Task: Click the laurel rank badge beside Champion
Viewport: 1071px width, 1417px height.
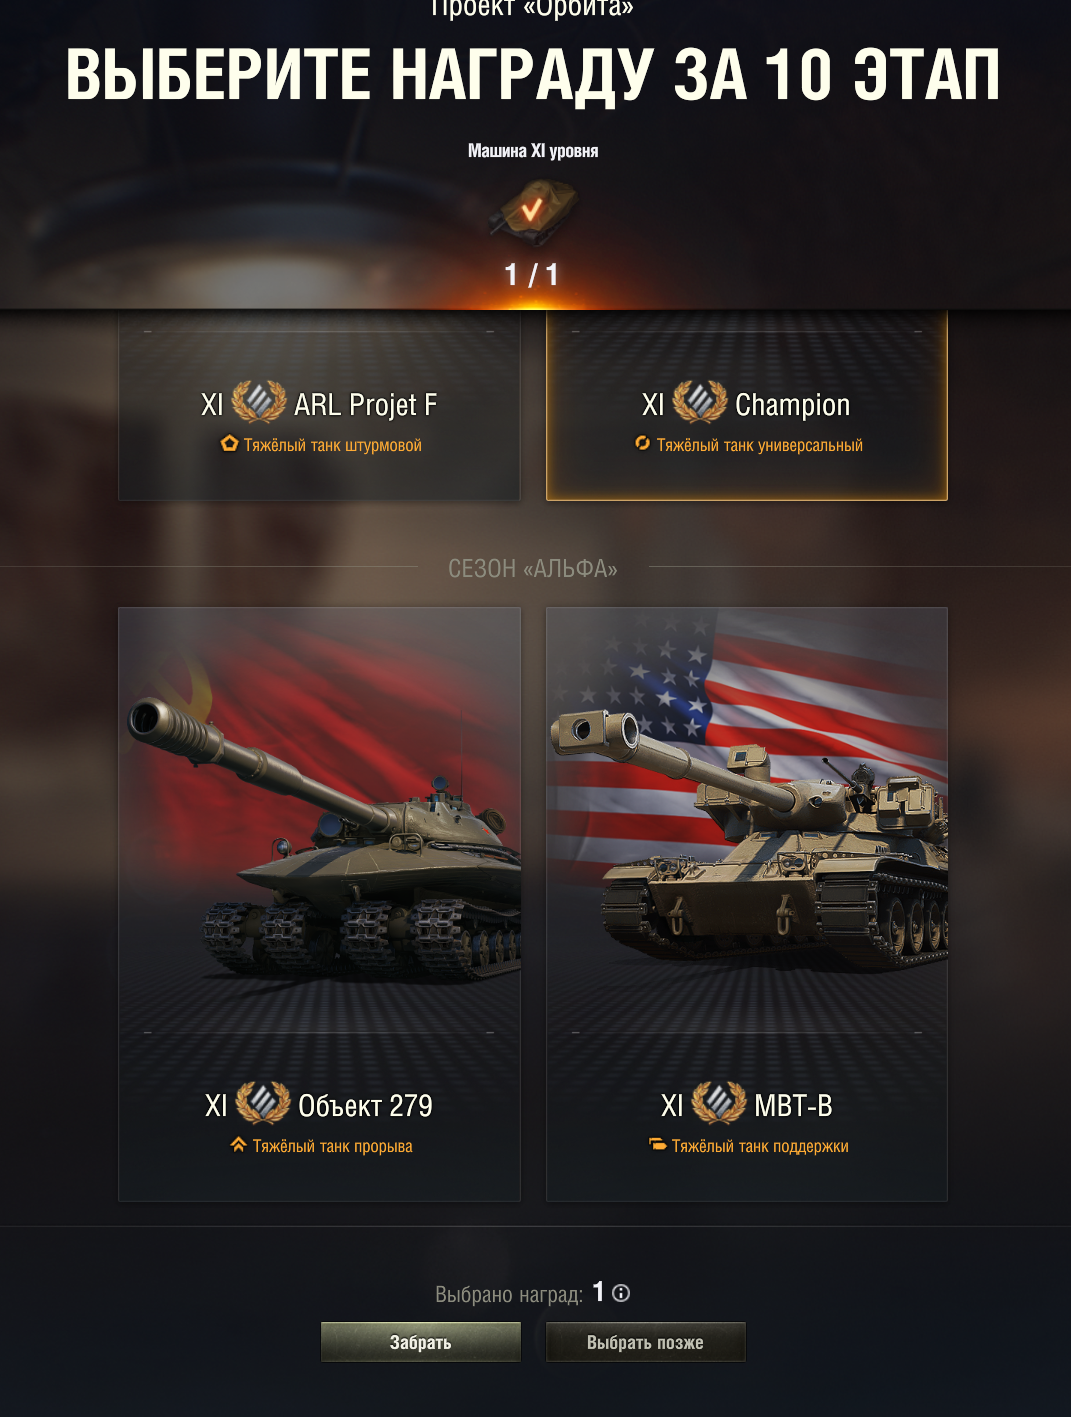Action: pyautogui.click(x=700, y=403)
